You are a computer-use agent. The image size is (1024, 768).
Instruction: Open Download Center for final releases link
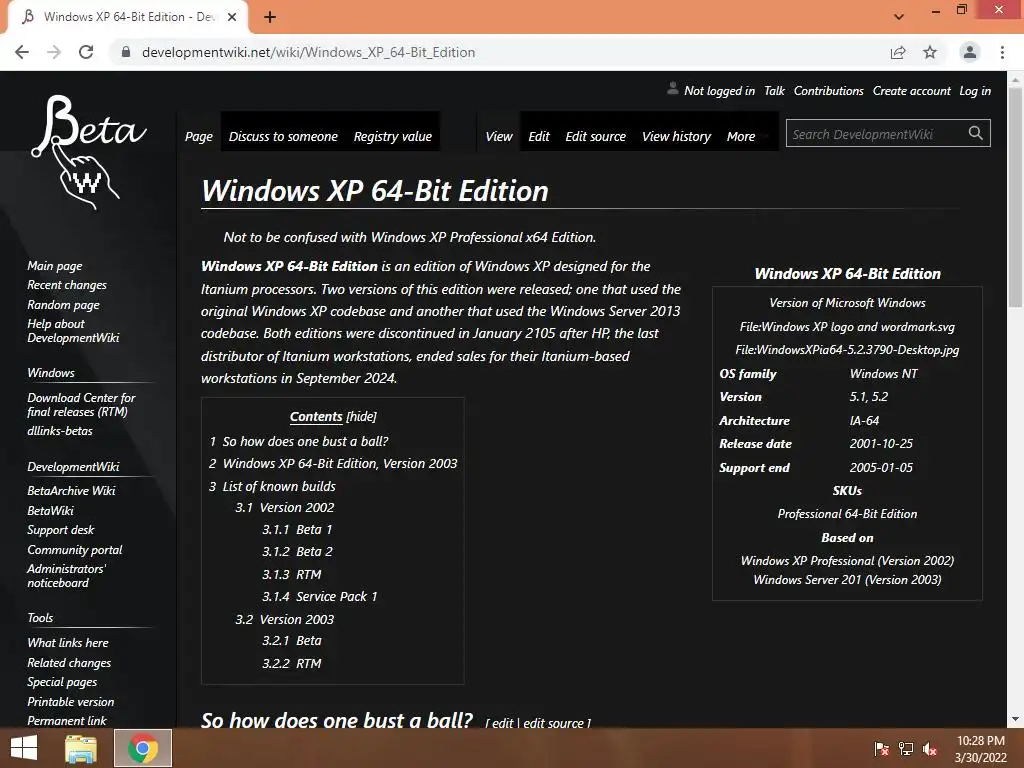pyautogui.click(x=81, y=404)
